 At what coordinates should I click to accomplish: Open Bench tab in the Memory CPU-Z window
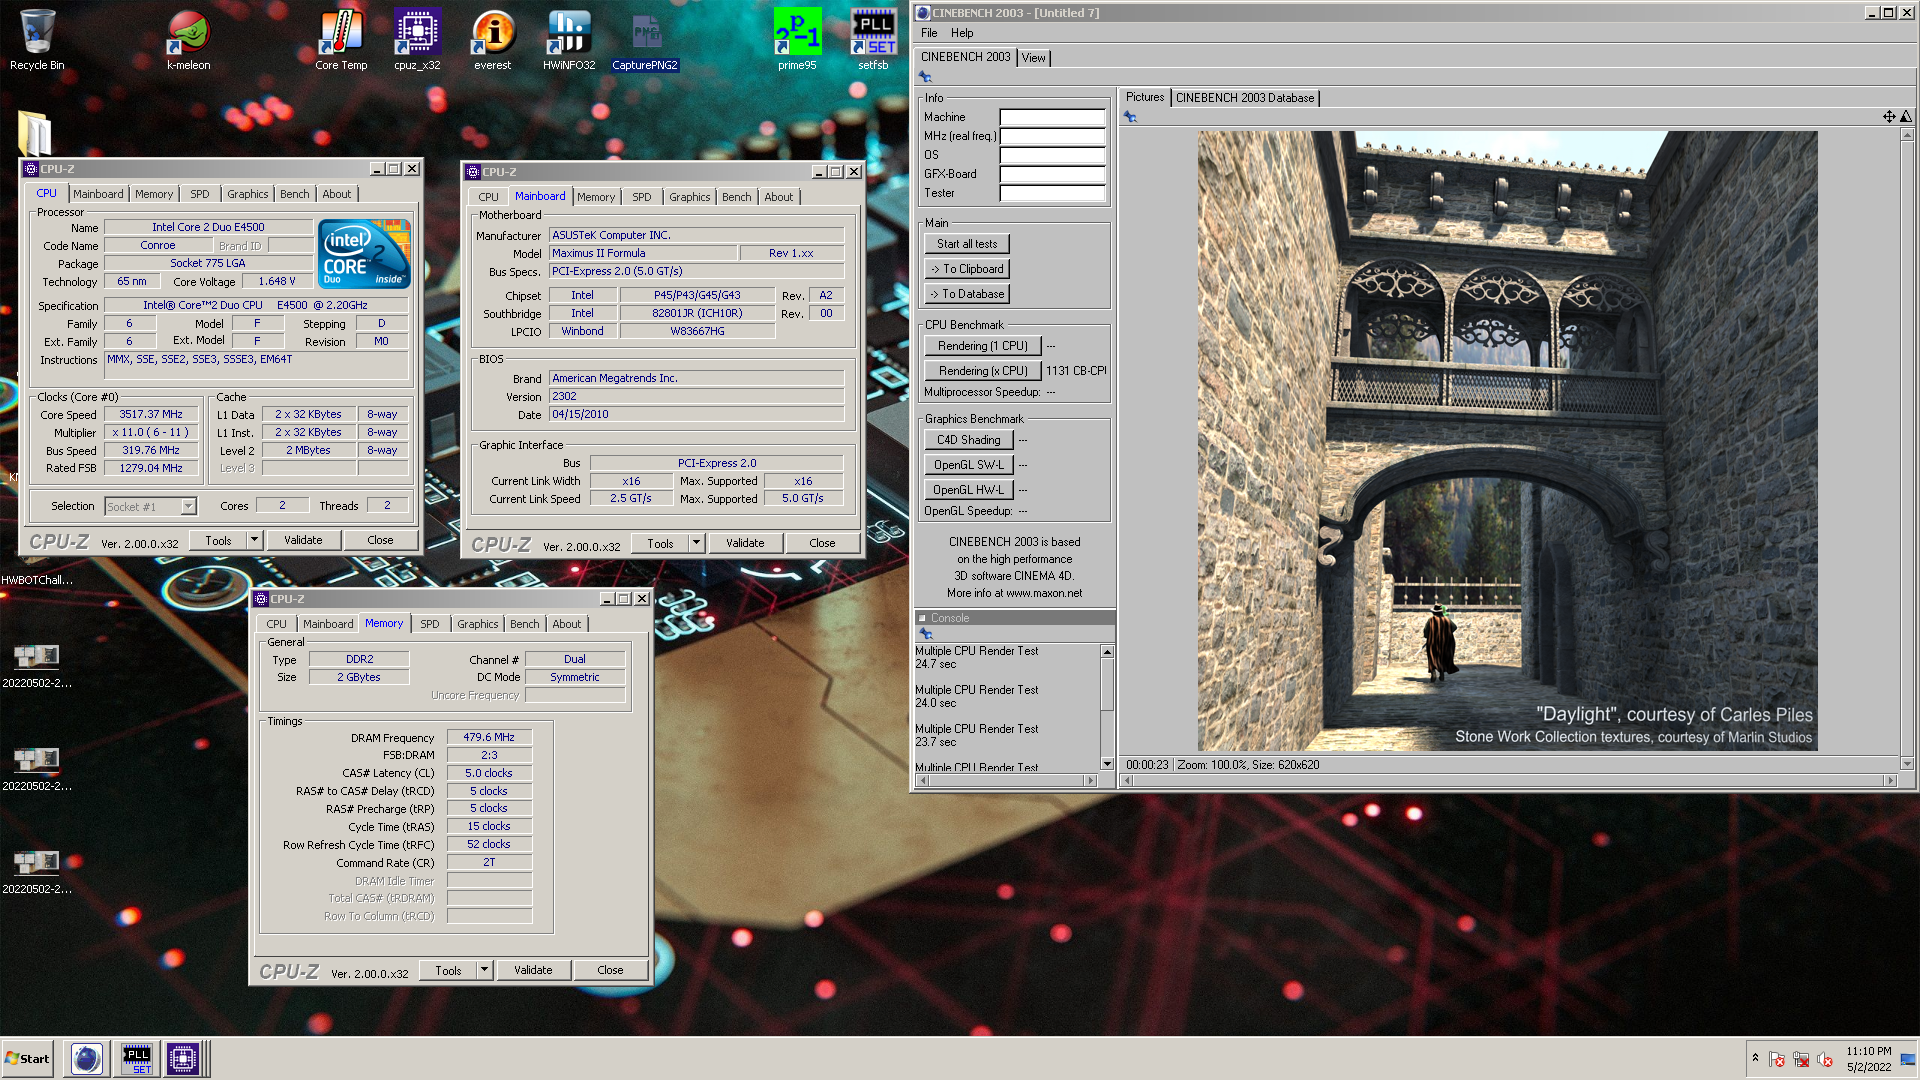[525, 624]
